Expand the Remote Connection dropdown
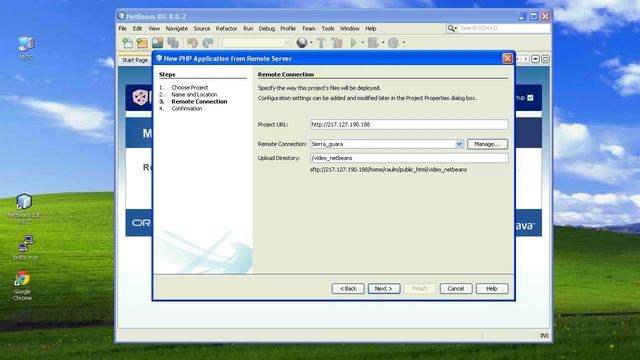Screen dimensions: 640x360 tap(459, 144)
